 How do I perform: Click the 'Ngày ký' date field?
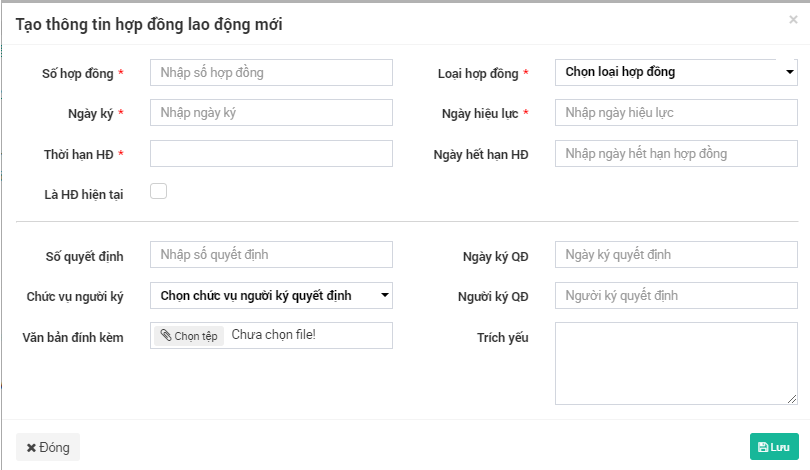271,113
